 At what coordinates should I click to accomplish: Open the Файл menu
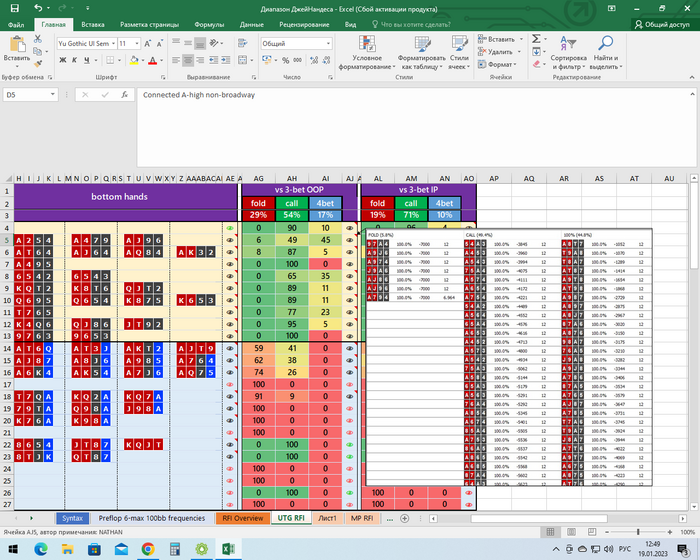(16, 25)
